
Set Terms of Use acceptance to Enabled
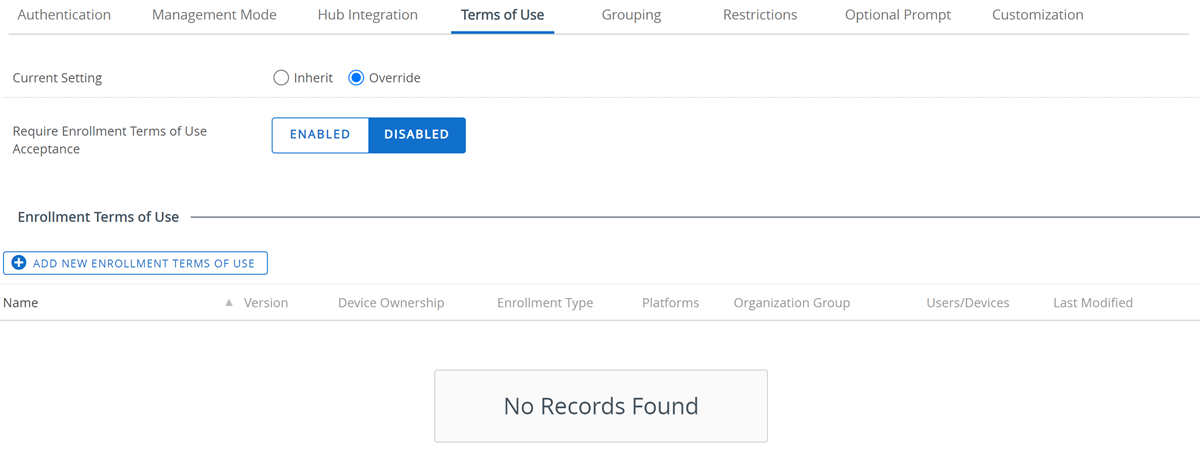320,135
